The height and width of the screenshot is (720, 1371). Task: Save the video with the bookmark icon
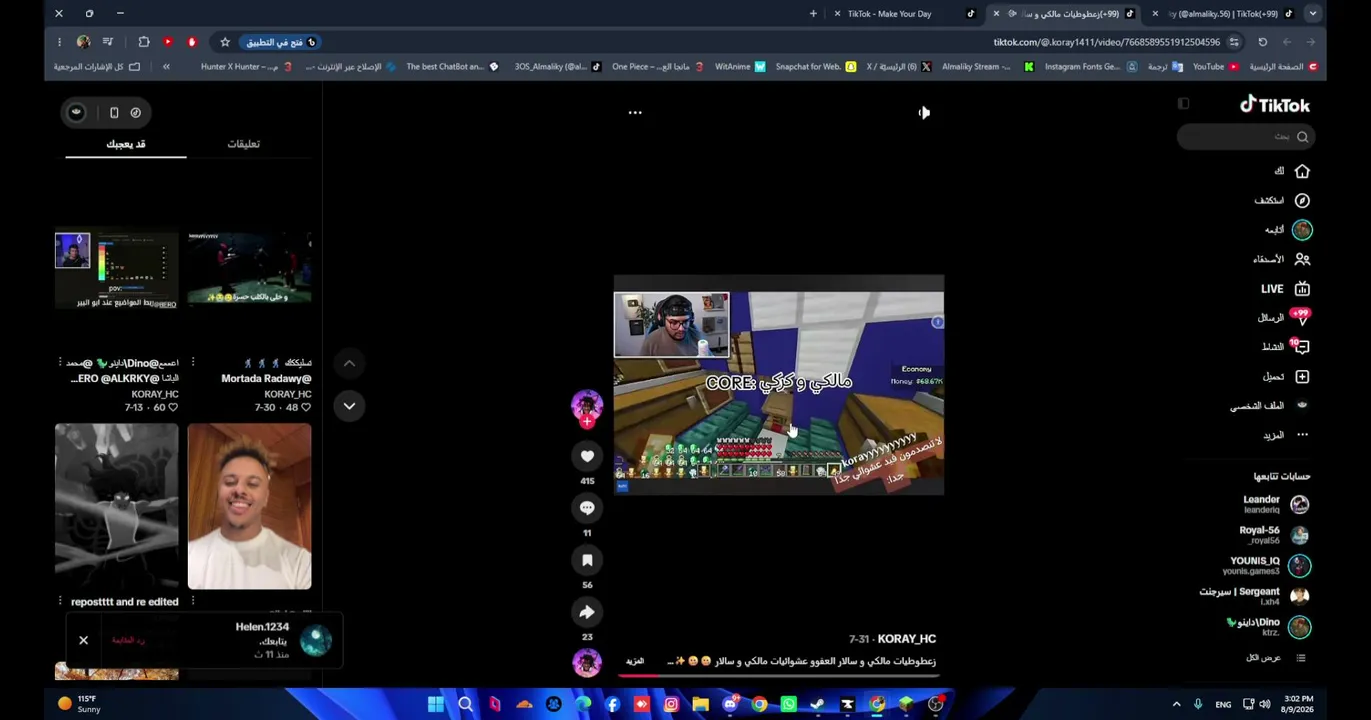[x=587, y=560]
